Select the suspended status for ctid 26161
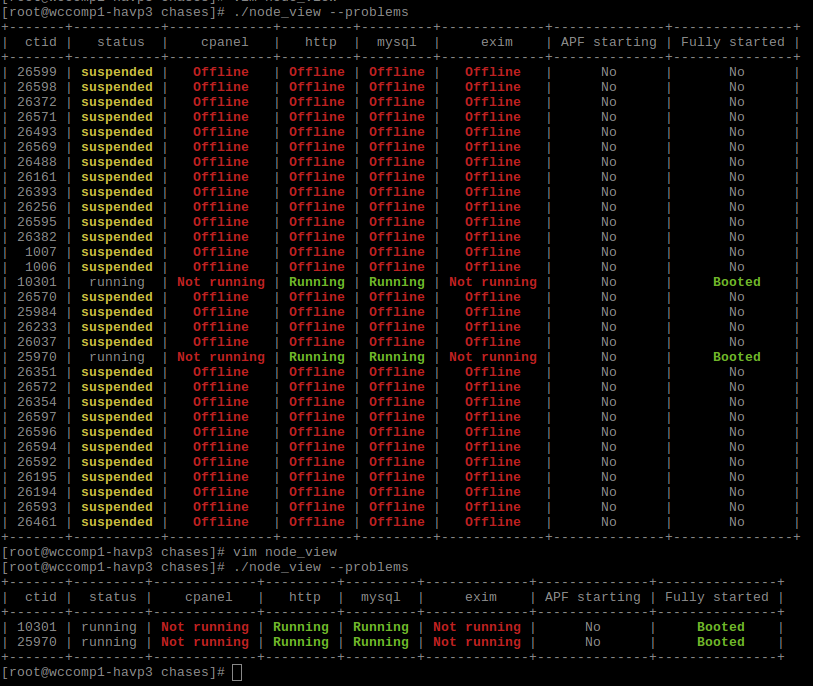 (117, 177)
